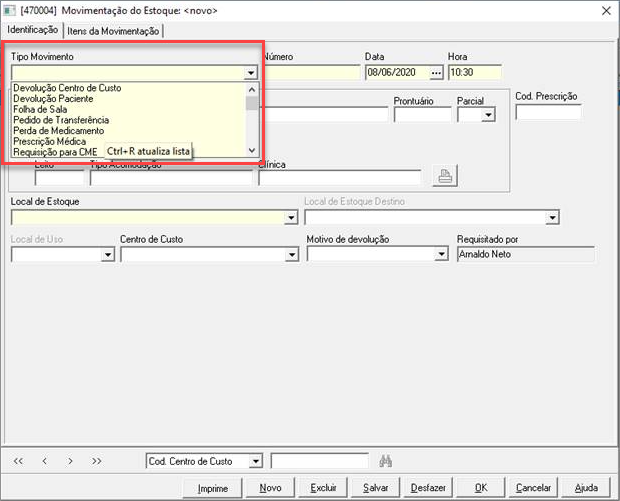Collapse the Tipo Movimento dropdown arrow

point(251,73)
